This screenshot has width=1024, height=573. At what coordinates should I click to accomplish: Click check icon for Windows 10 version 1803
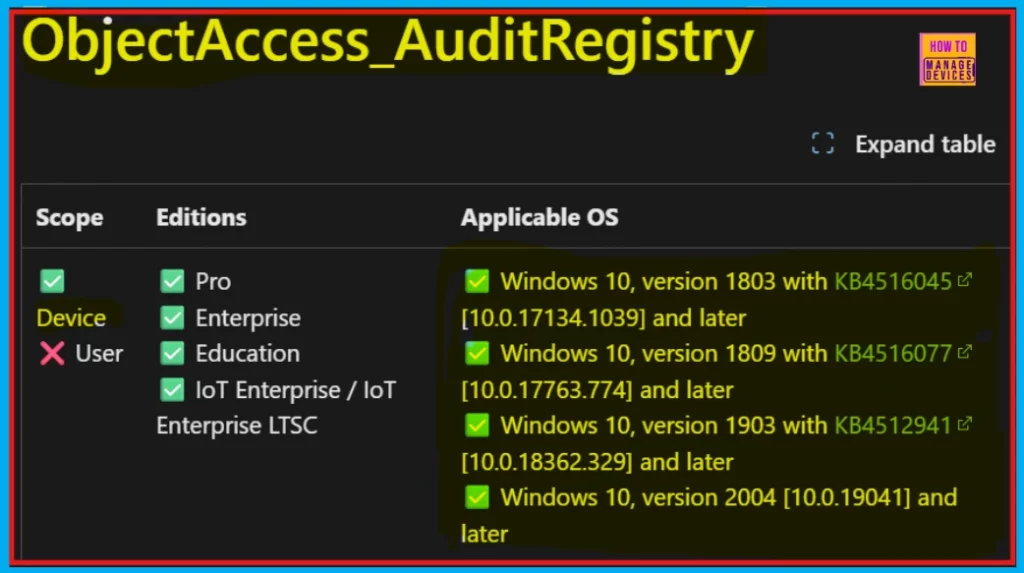(477, 281)
